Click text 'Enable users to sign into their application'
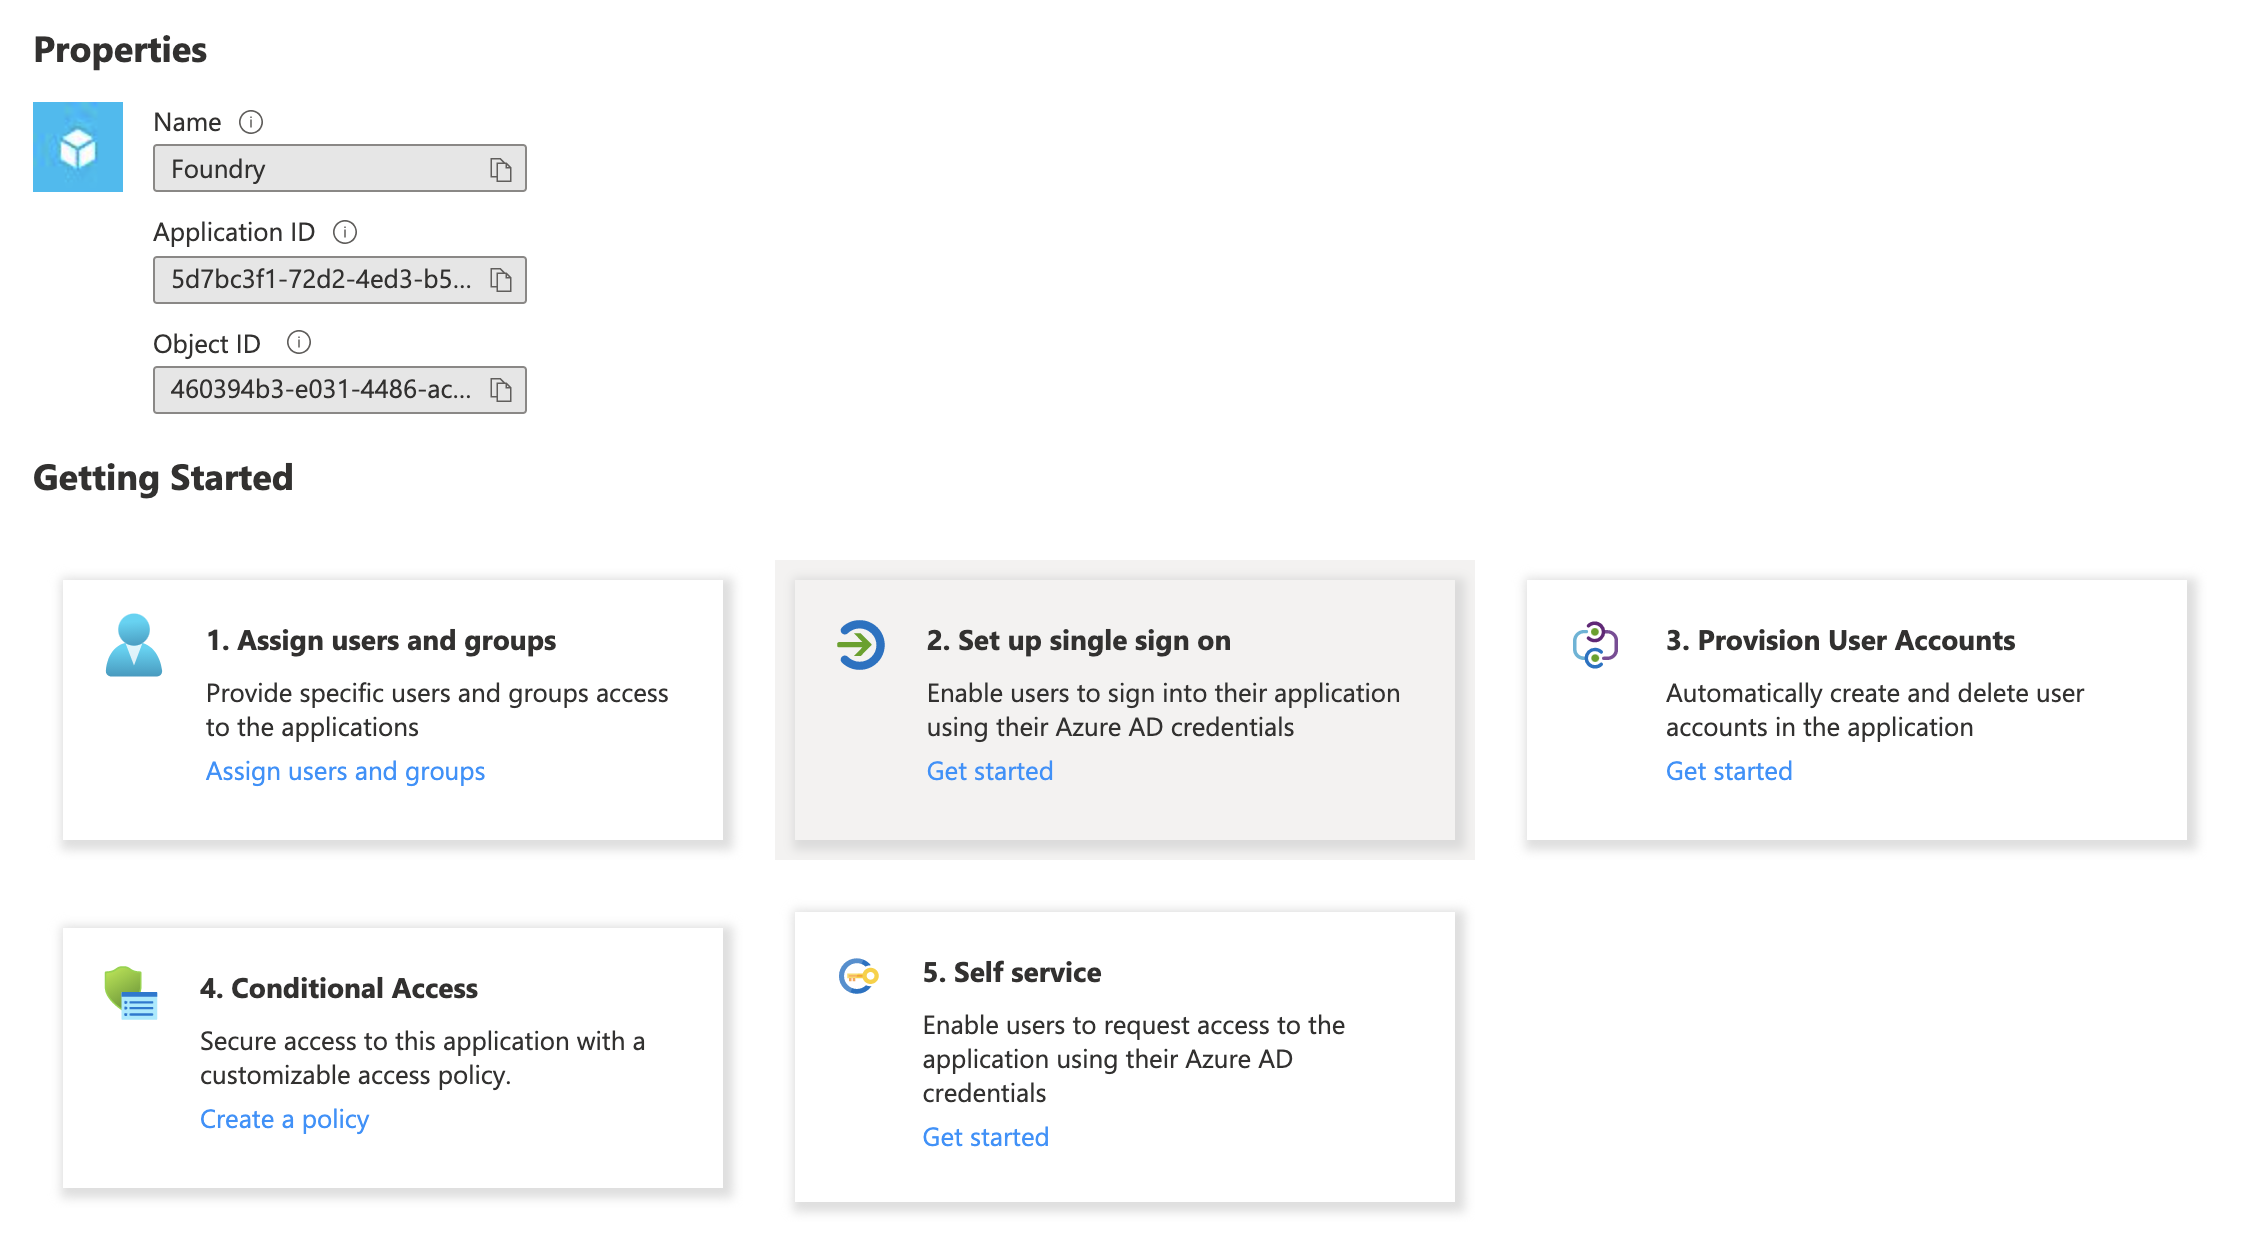2246x1240 pixels. [x=1164, y=693]
